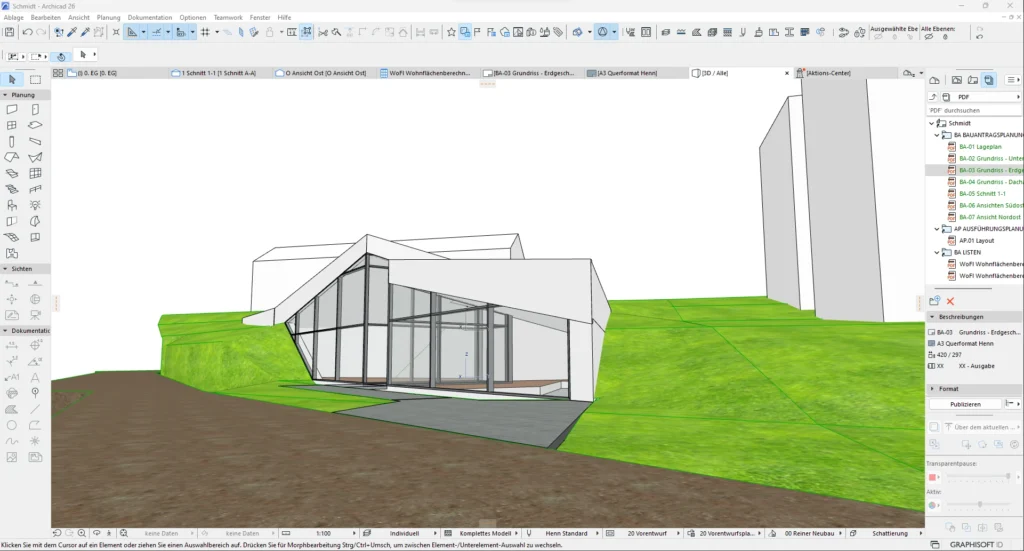
Task: Click the Save icon in the toolbar
Action: tap(9, 32)
